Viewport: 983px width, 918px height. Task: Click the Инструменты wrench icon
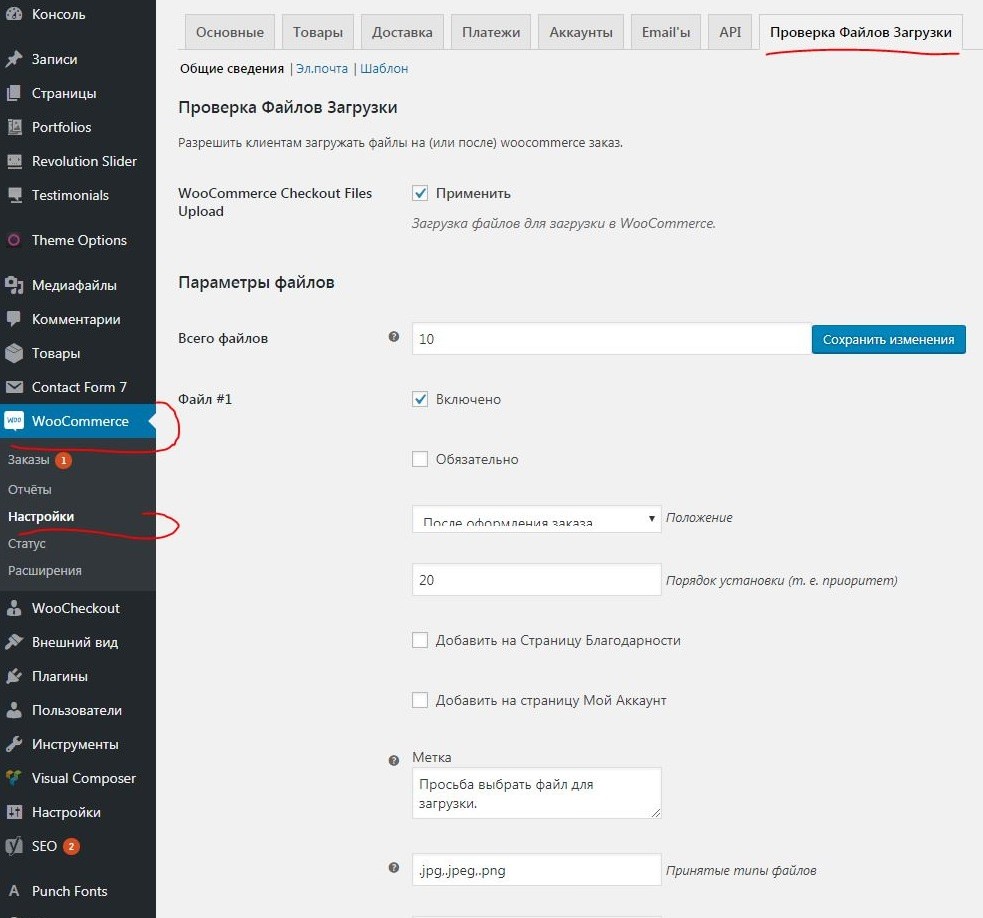14,744
